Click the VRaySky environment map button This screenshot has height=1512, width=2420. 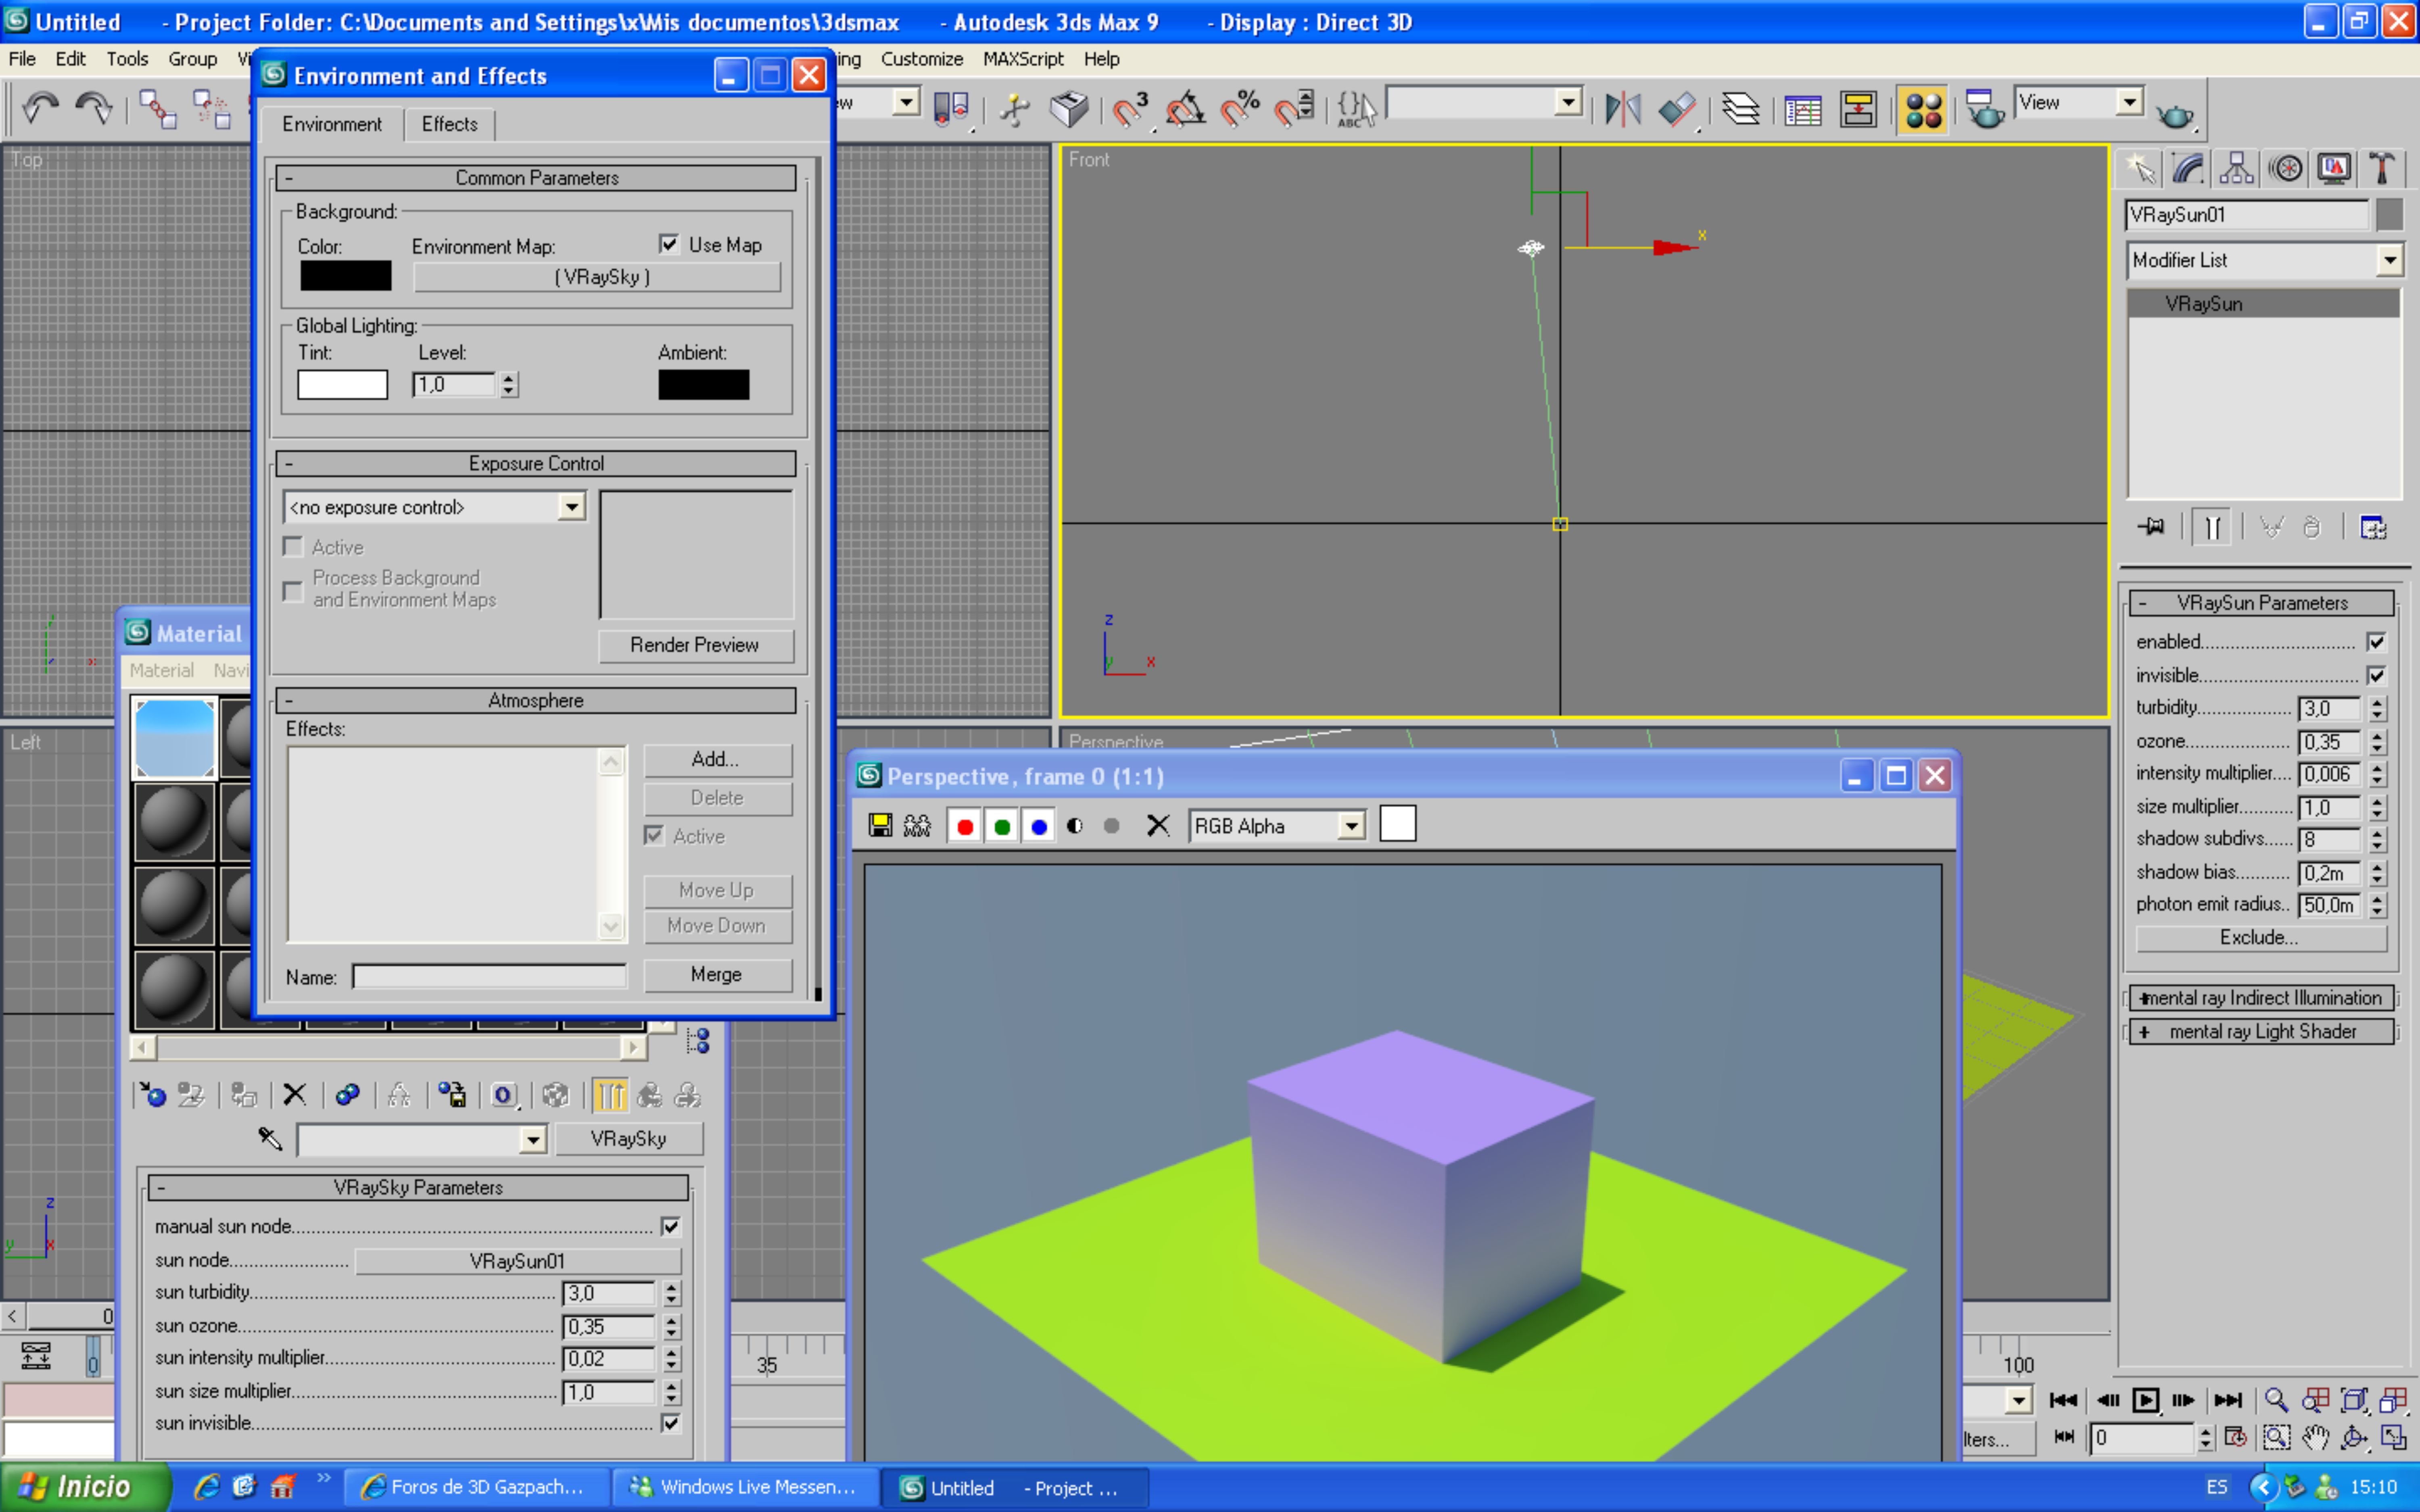[597, 277]
